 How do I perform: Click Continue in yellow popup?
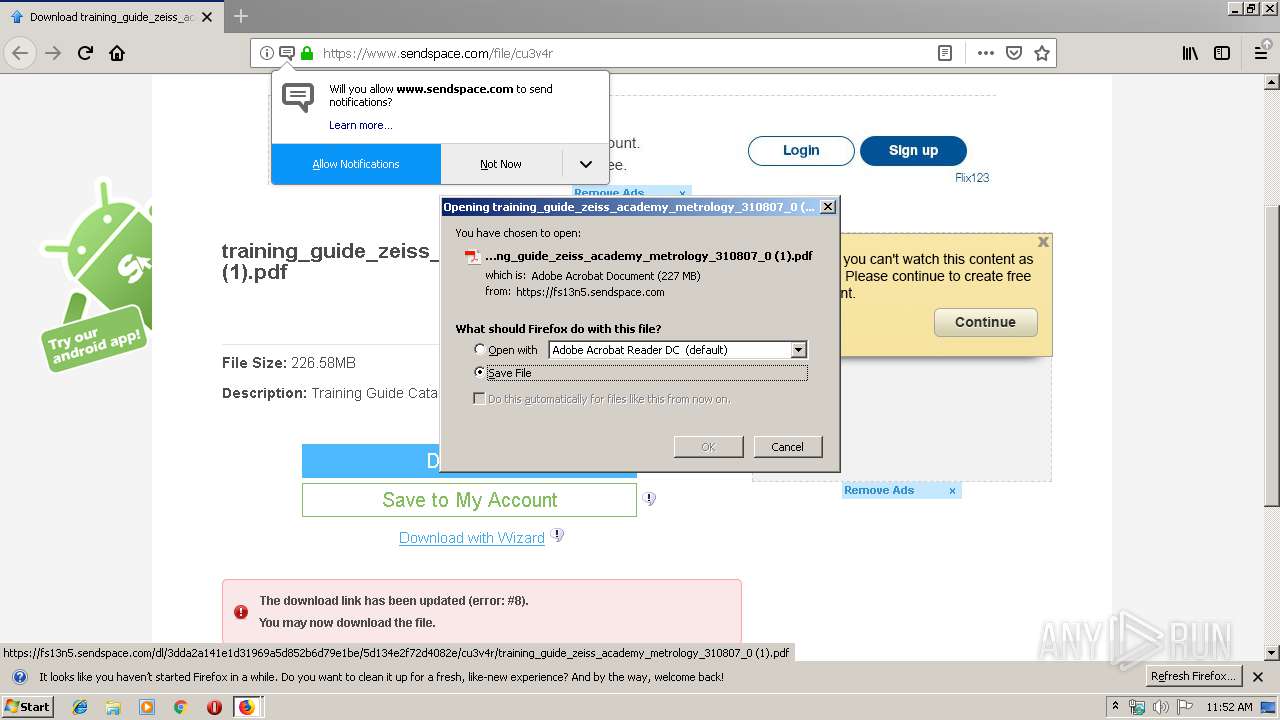coord(985,322)
